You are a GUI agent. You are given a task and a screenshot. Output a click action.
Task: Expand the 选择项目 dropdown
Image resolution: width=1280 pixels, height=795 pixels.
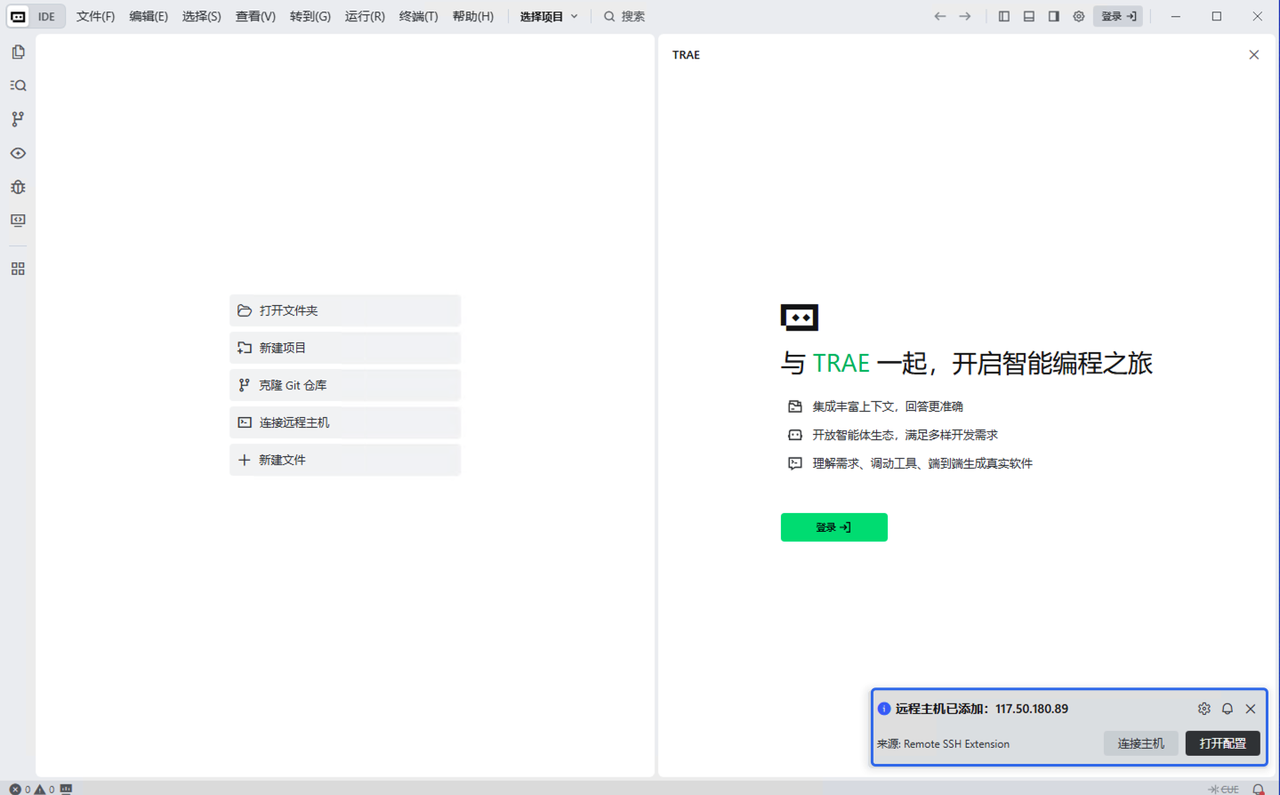point(549,16)
